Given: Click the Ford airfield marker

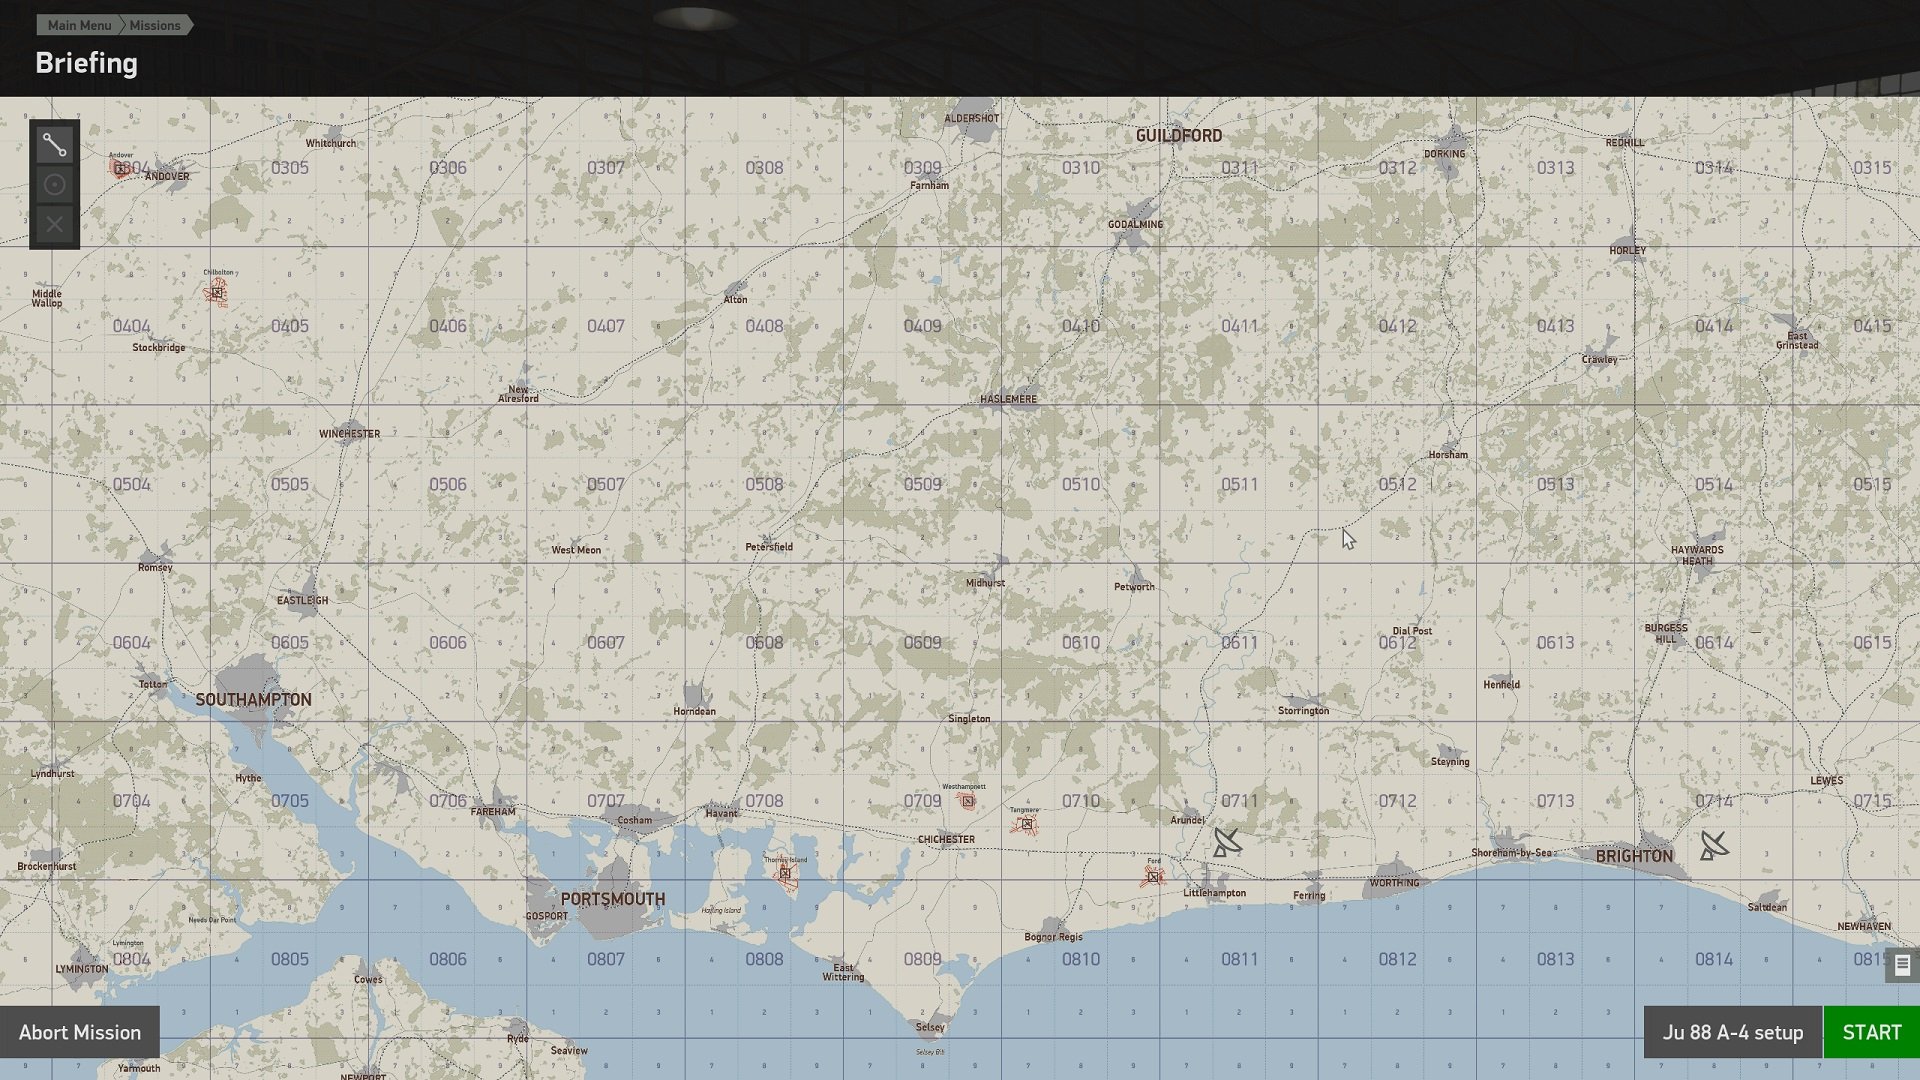Looking at the screenshot, I should coord(1153,877).
